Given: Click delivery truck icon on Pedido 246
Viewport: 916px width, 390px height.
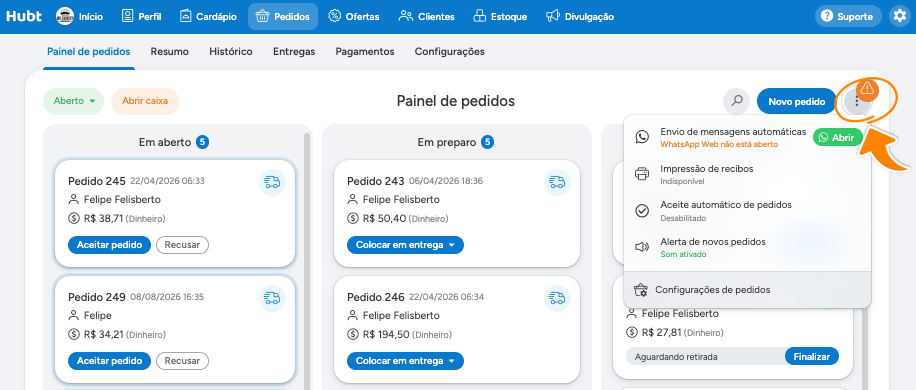Looking at the screenshot, I should pyautogui.click(x=557, y=298).
